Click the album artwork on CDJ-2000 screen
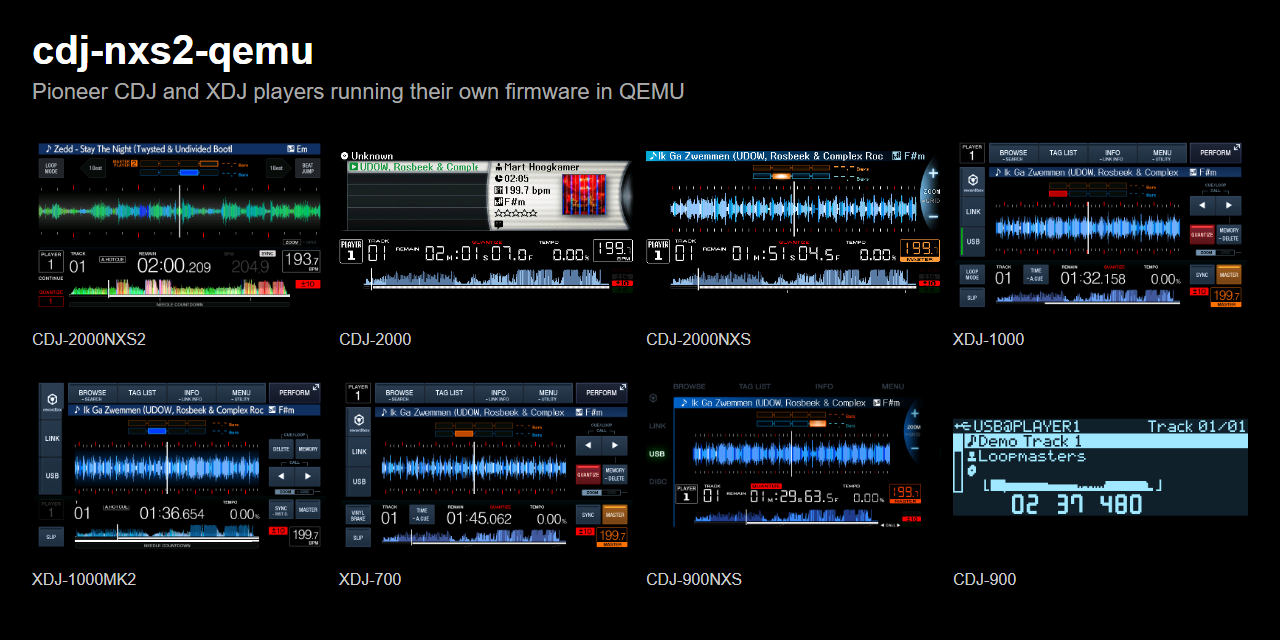The image size is (1280, 640). (x=584, y=194)
